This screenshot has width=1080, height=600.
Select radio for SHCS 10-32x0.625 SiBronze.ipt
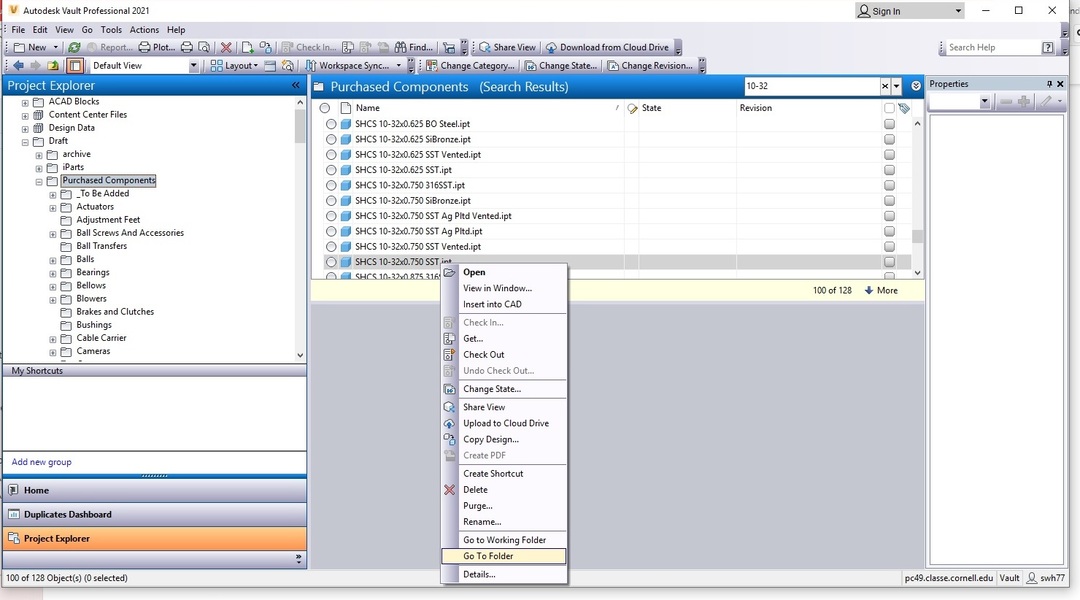tap(331, 139)
